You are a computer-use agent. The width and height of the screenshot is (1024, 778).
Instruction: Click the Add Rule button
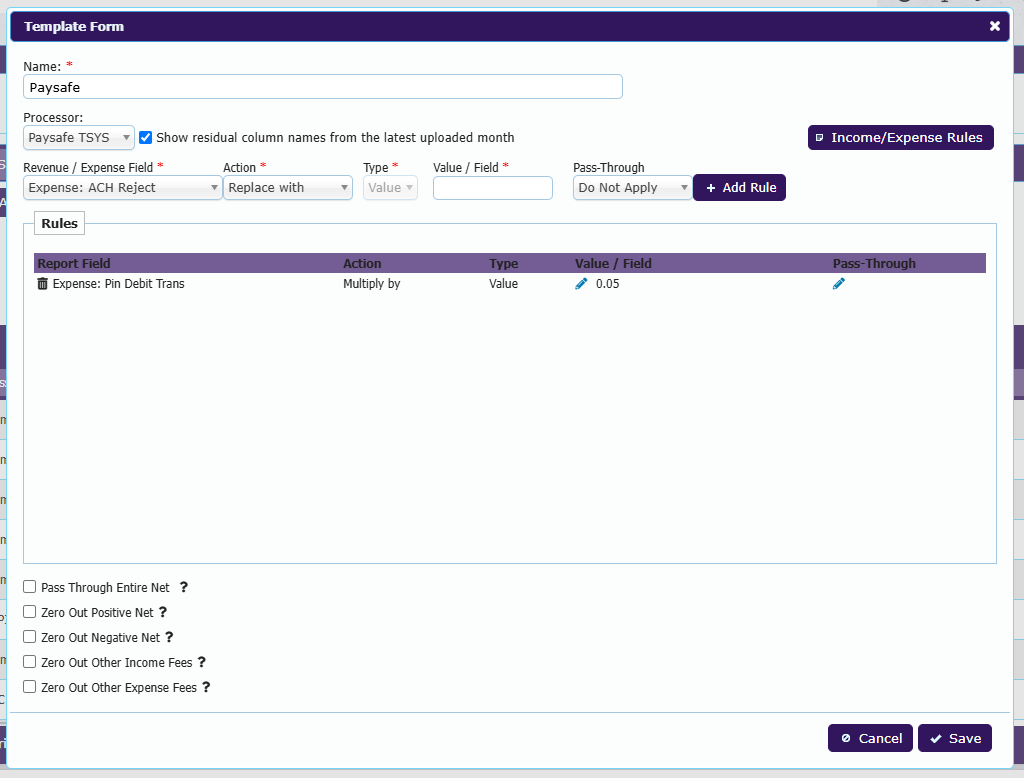[x=739, y=188]
